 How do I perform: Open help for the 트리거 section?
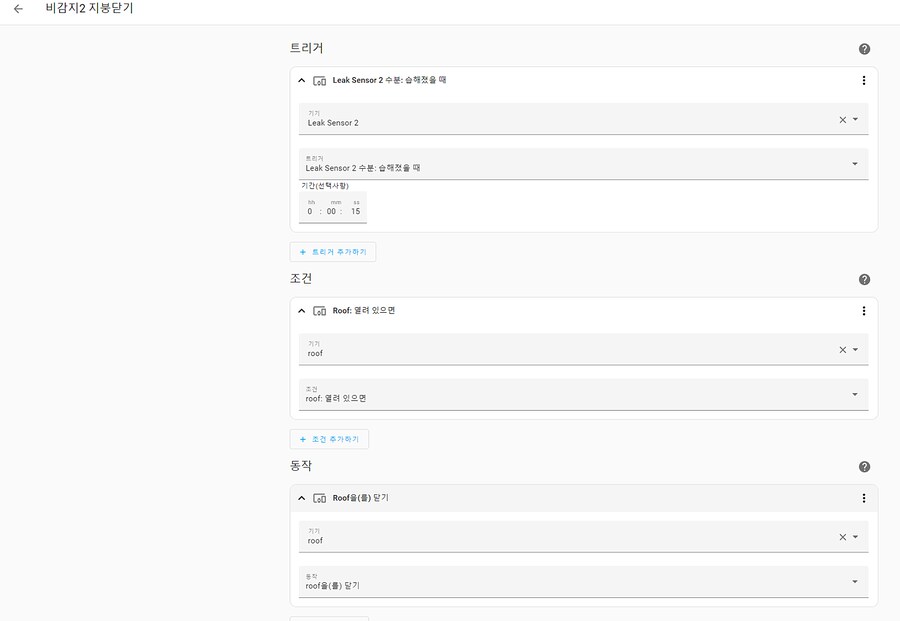coord(864,49)
